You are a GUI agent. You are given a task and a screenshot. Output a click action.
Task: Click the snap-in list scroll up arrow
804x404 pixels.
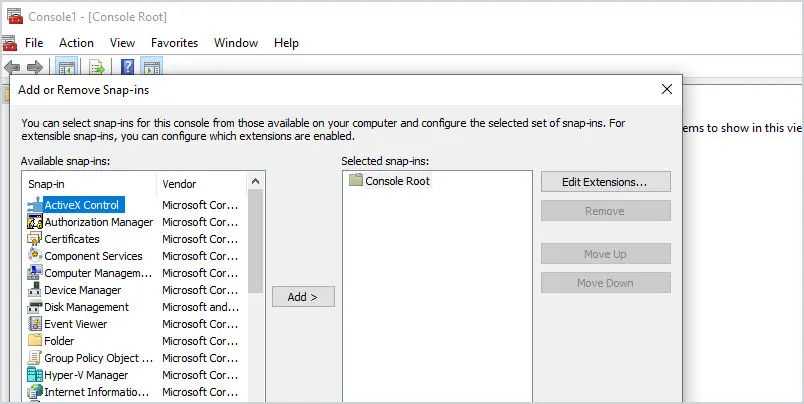pyautogui.click(x=256, y=181)
